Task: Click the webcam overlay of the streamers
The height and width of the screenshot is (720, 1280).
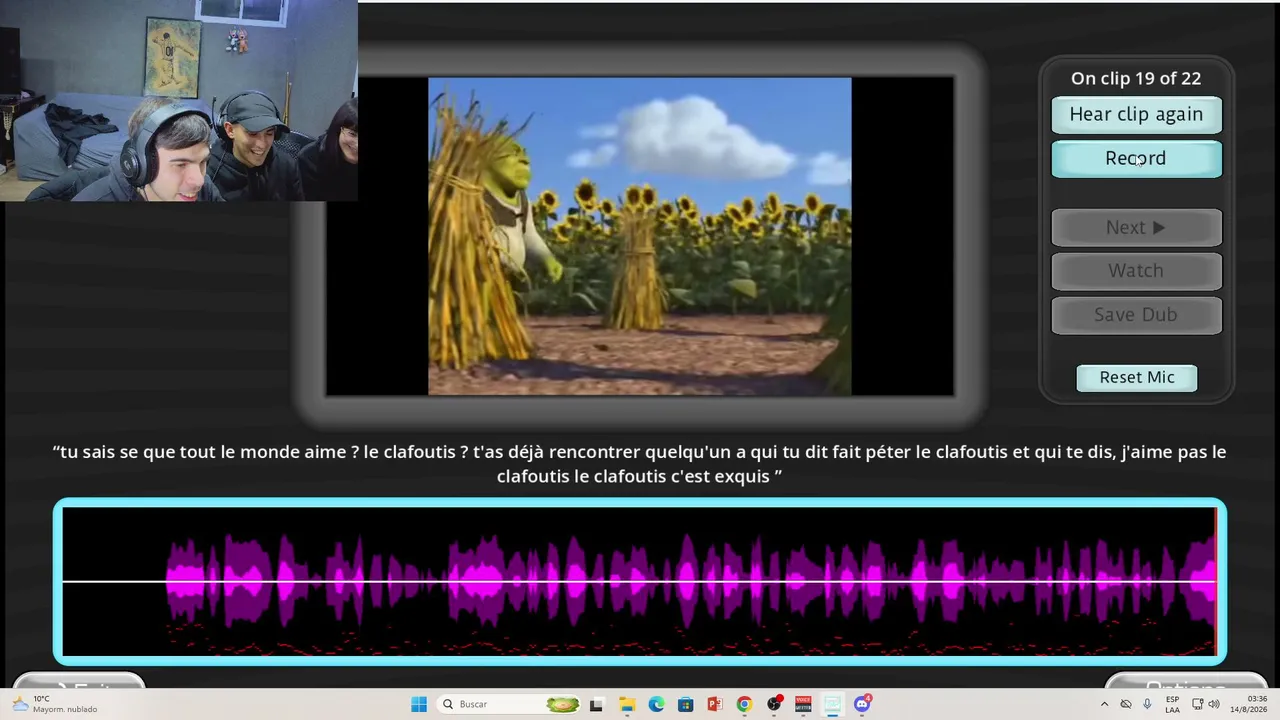Action: (x=179, y=100)
